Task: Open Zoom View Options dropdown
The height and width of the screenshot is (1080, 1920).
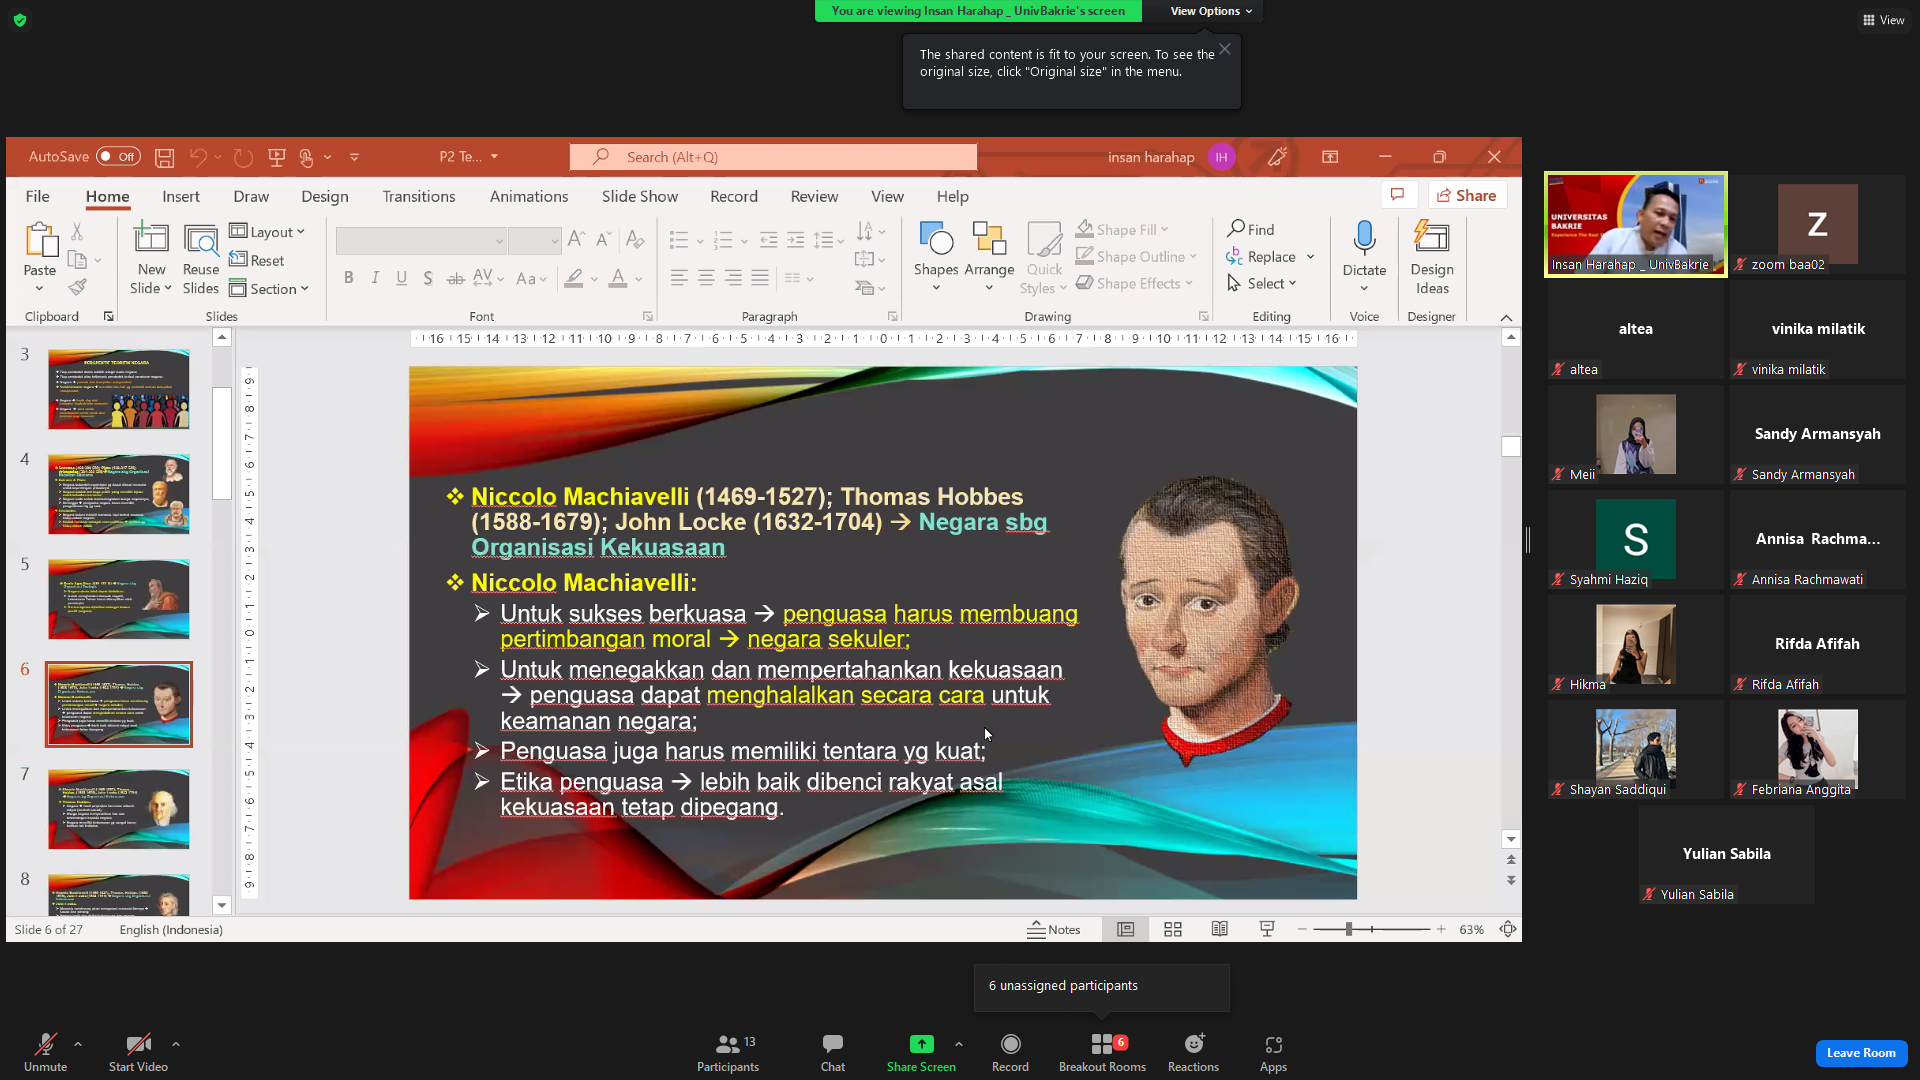Action: click(x=1211, y=11)
